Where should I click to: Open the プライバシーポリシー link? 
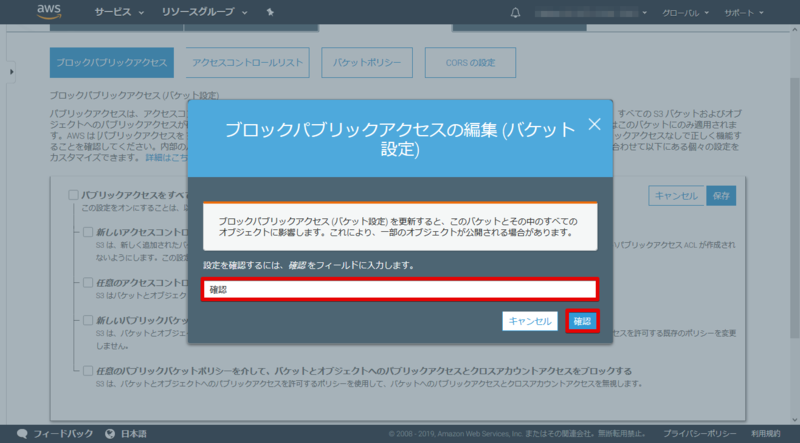point(699,434)
